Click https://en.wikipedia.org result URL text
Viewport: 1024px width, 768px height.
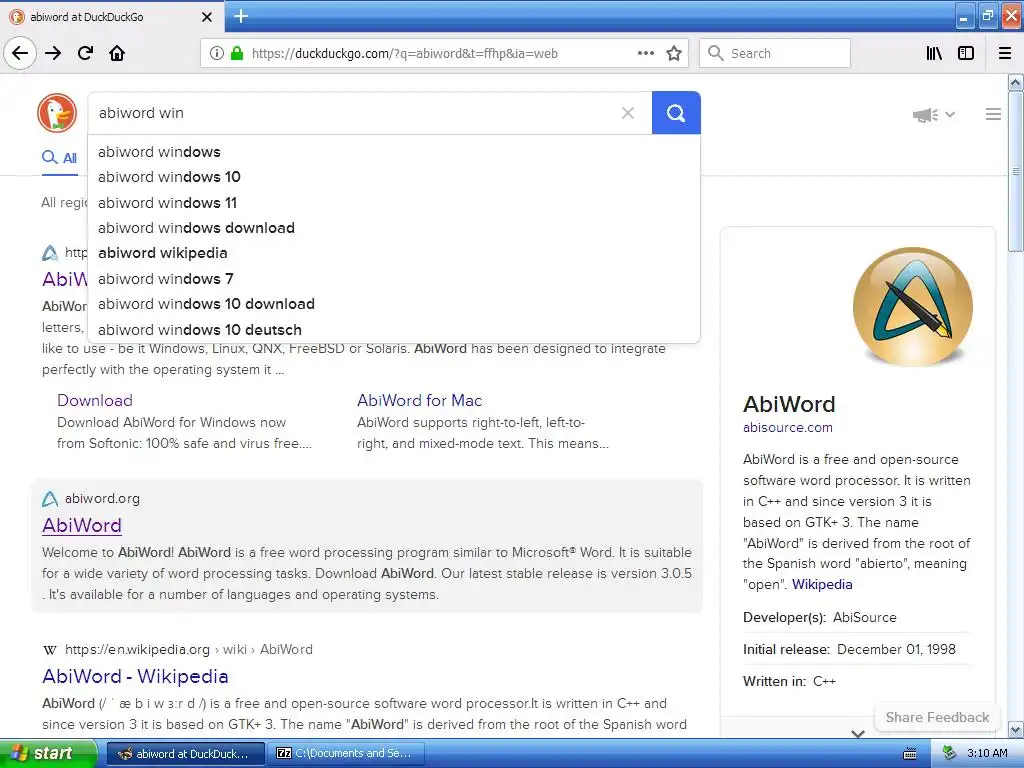(x=137, y=650)
